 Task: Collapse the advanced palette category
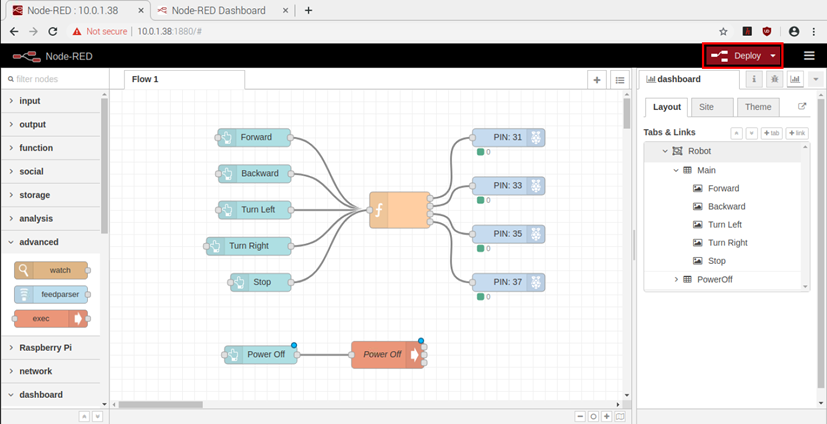51,242
